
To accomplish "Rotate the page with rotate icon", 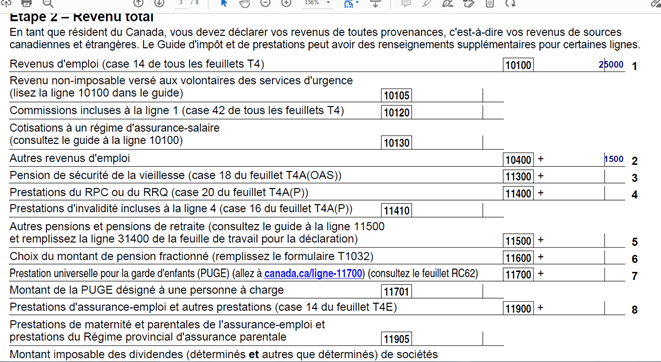I will (x=511, y=3).
